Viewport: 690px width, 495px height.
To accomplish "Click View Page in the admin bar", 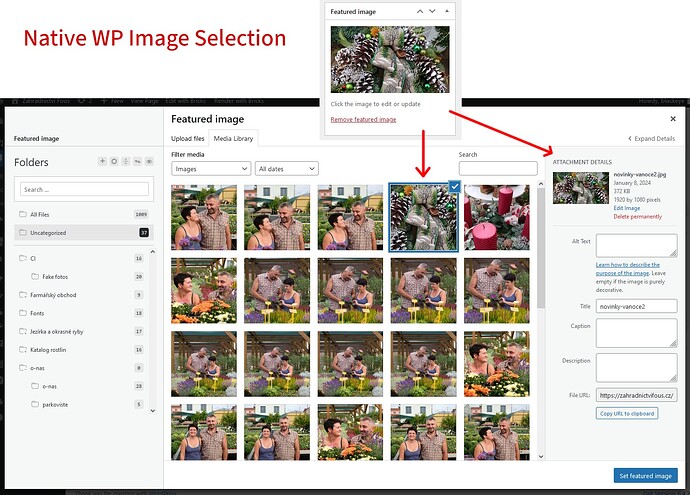I will (x=144, y=101).
